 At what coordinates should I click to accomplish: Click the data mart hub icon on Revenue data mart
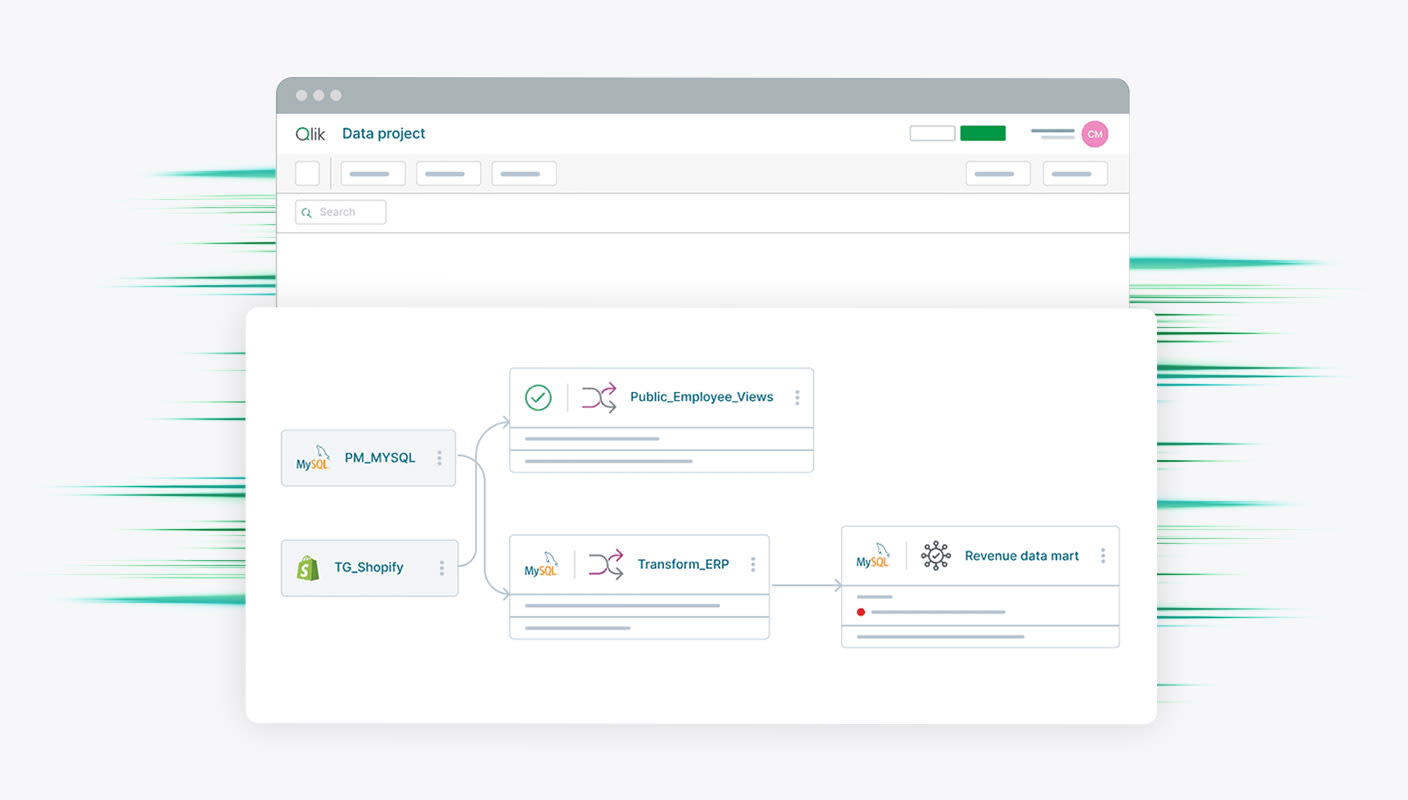pos(935,555)
